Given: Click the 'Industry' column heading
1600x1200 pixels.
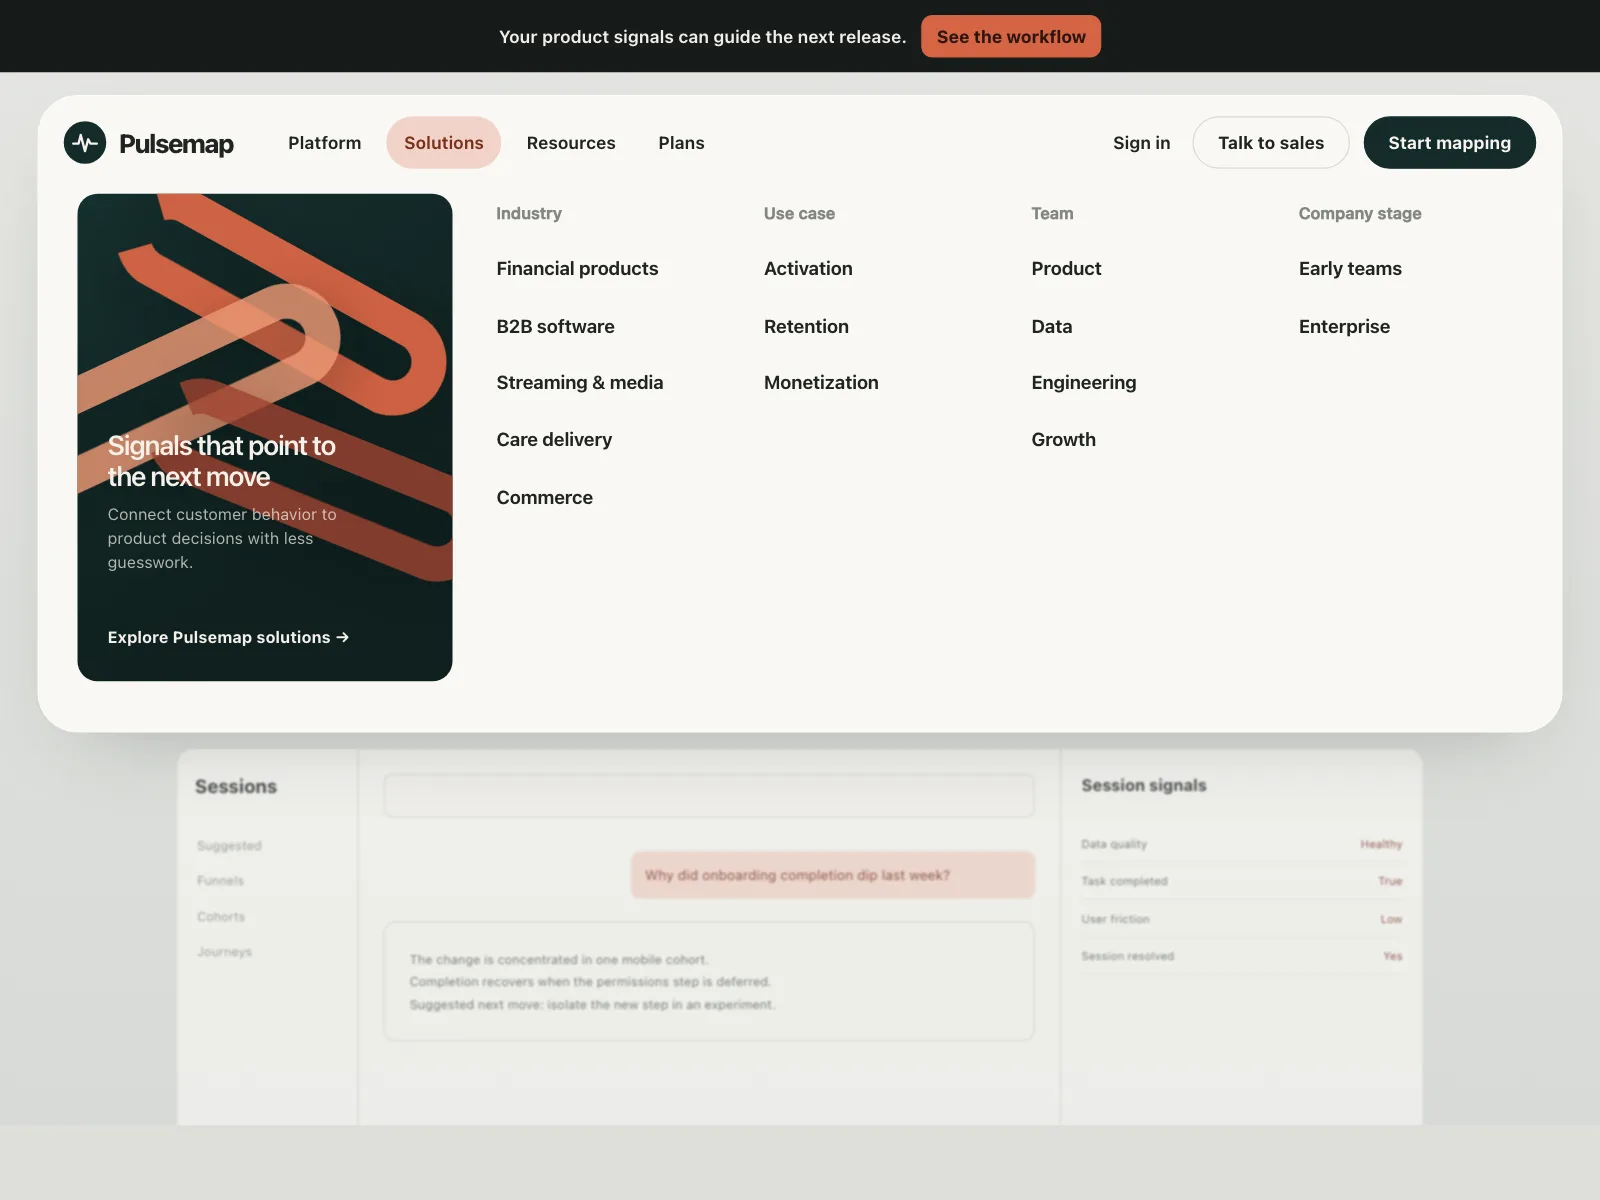Looking at the screenshot, I should tap(529, 213).
